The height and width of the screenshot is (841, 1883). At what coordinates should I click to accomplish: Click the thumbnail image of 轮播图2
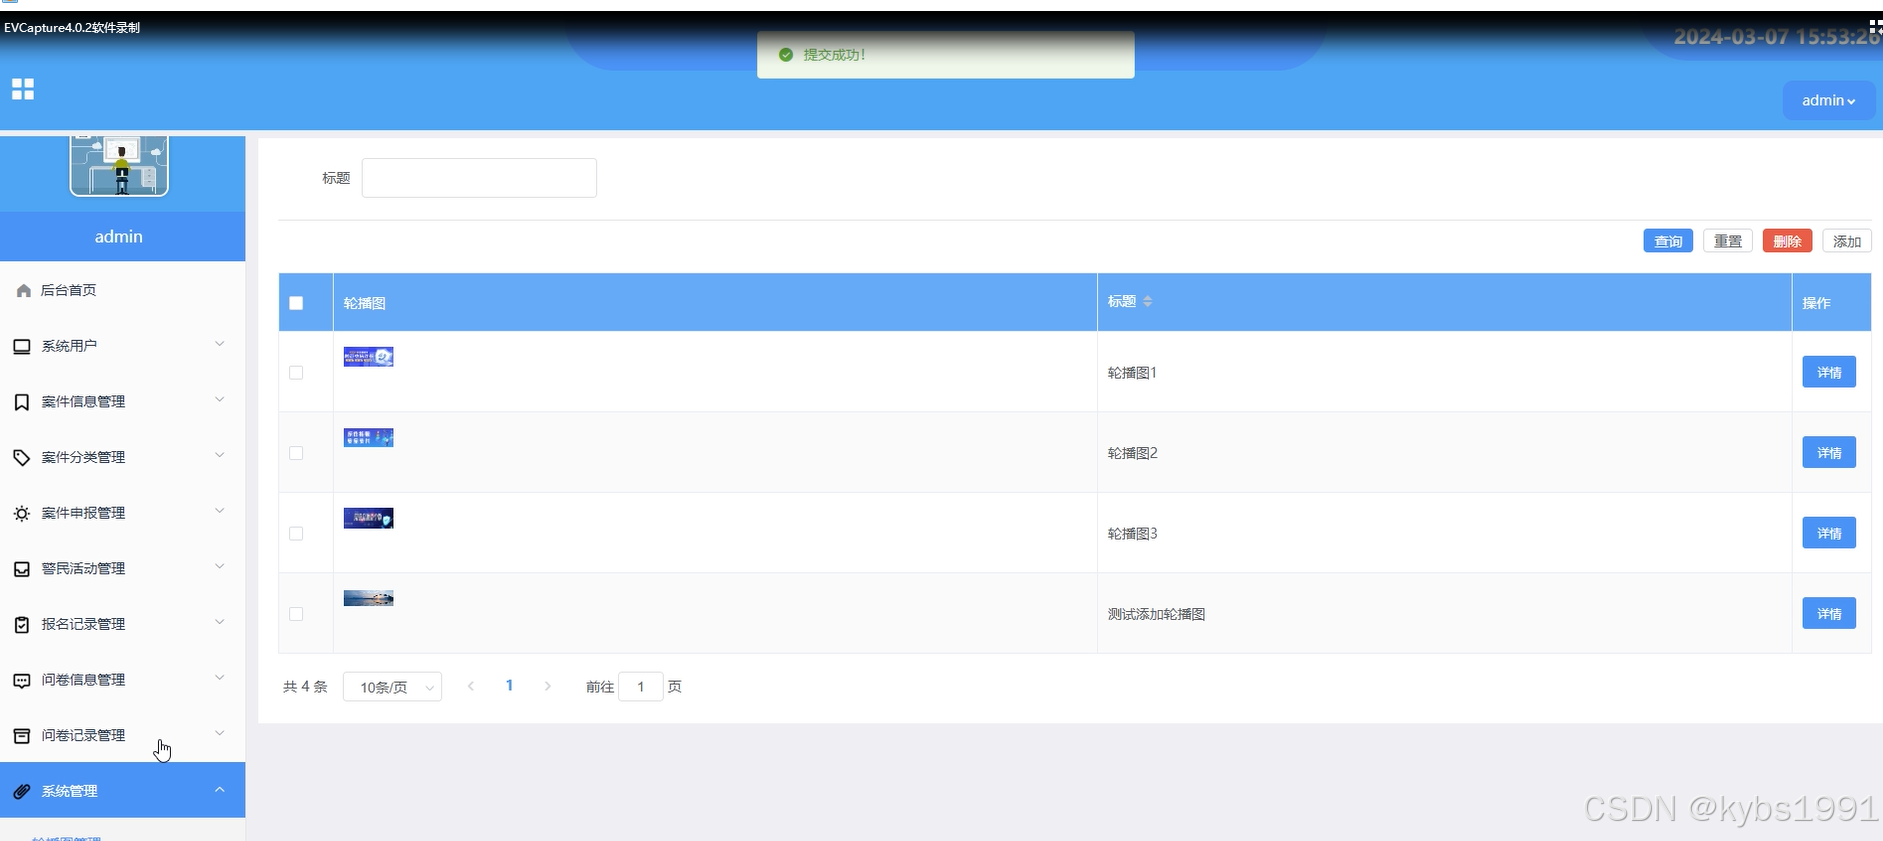pyautogui.click(x=368, y=437)
